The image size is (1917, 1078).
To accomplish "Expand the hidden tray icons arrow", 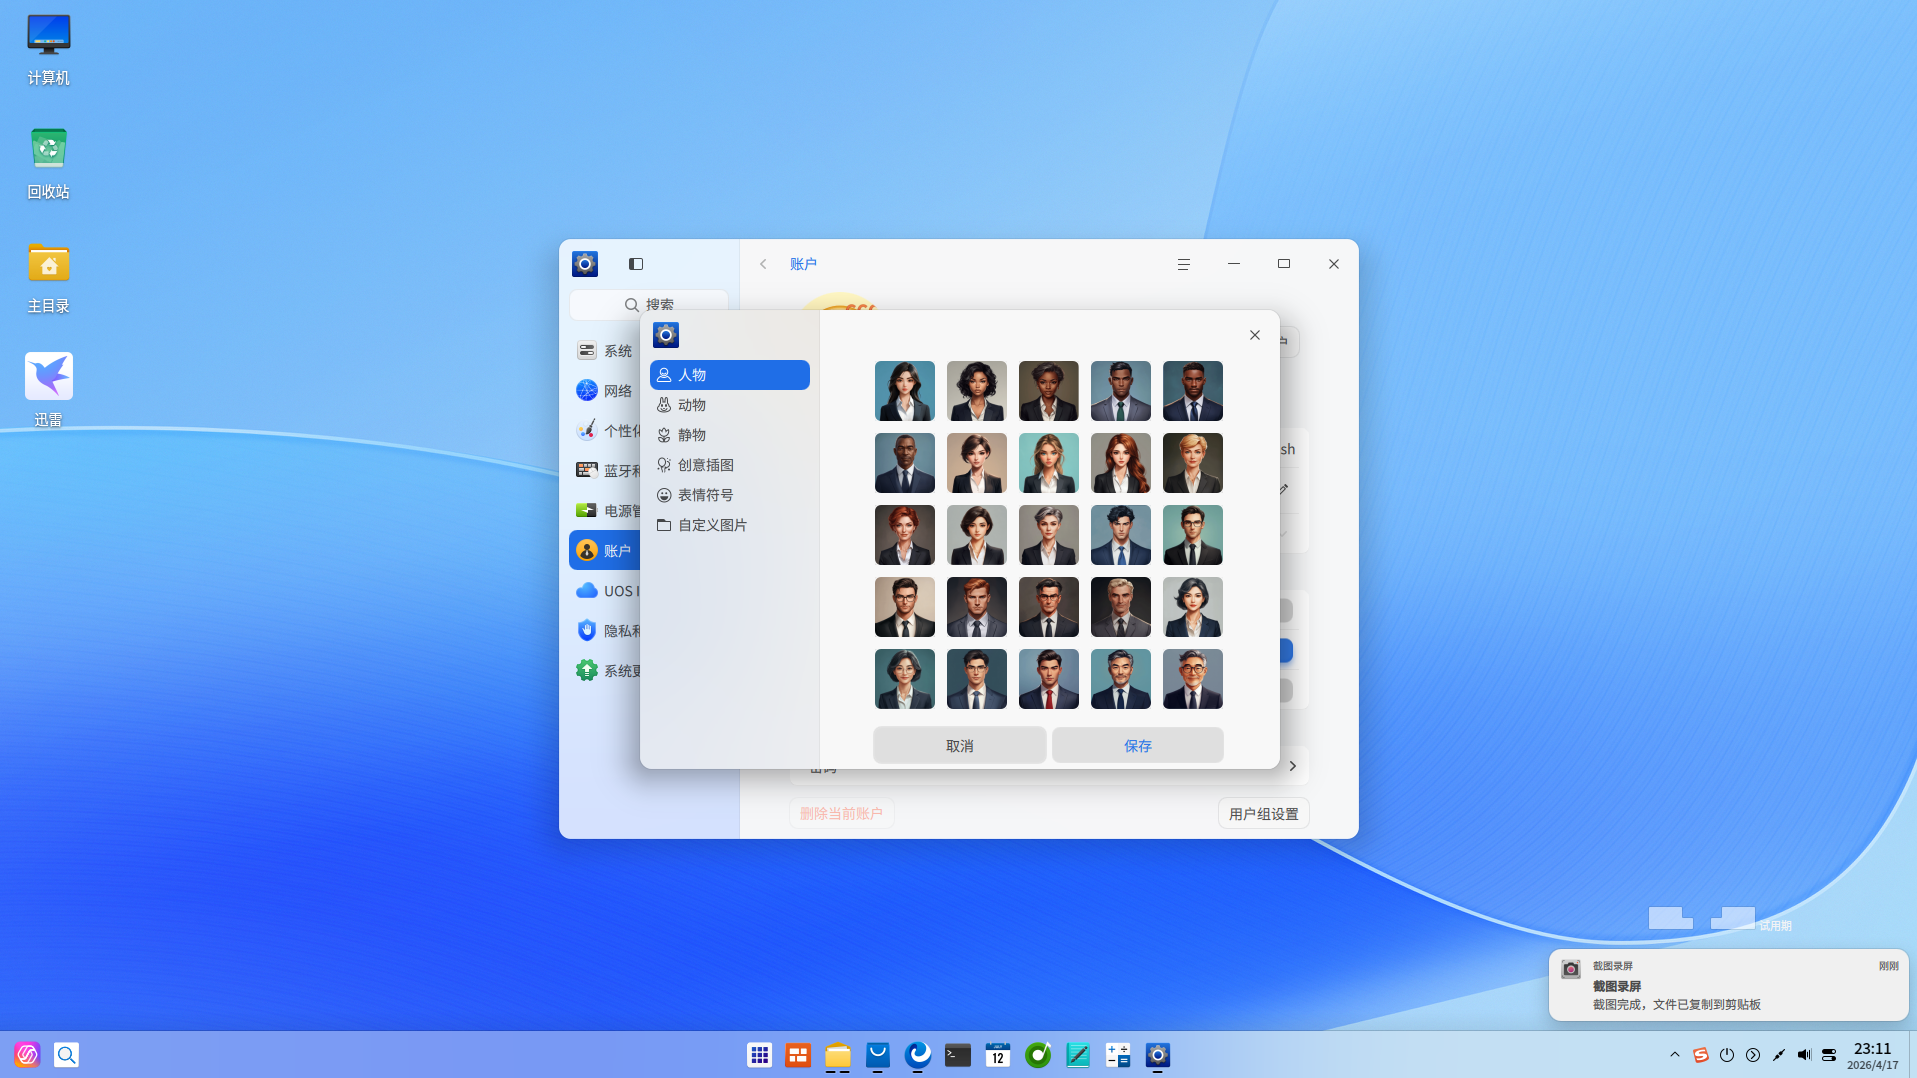I will pos(1675,1055).
